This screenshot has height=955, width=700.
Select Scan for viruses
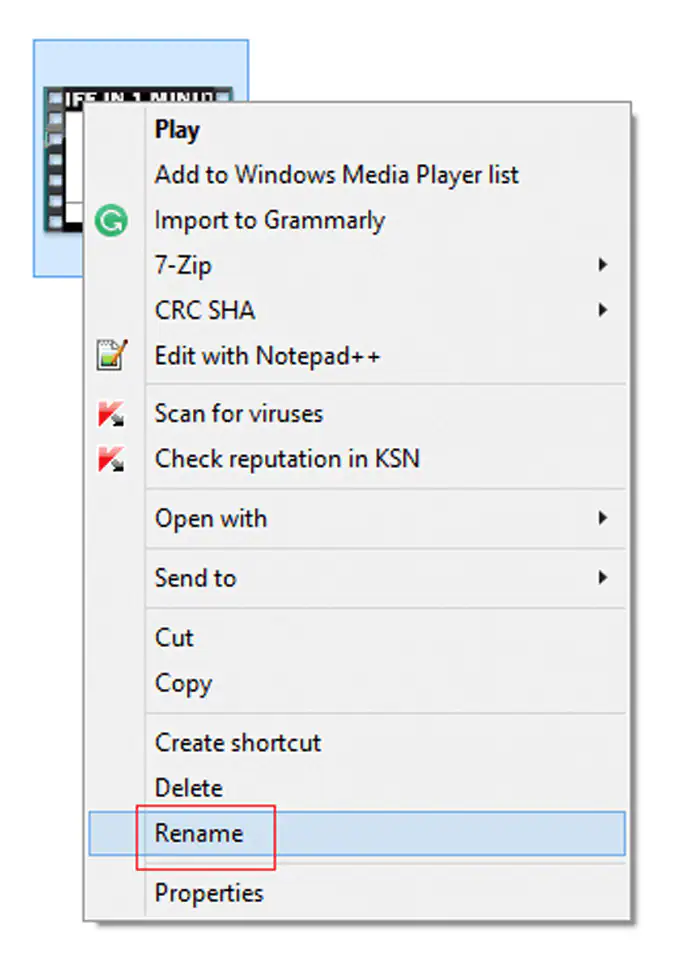[238, 414]
